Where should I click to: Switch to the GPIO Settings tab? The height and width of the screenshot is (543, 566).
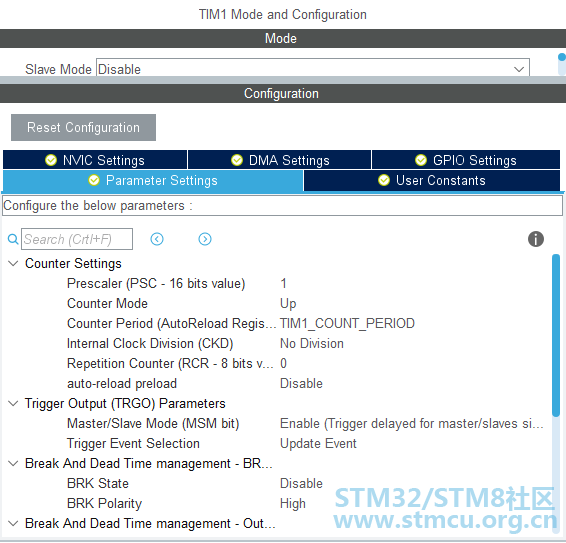pos(466,160)
